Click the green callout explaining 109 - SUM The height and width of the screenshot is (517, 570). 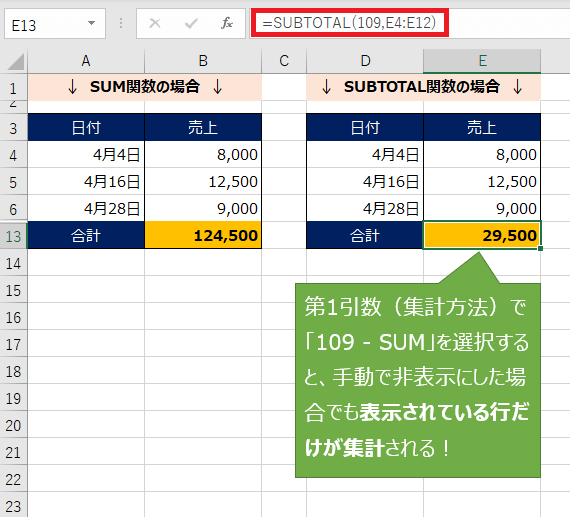(418, 380)
